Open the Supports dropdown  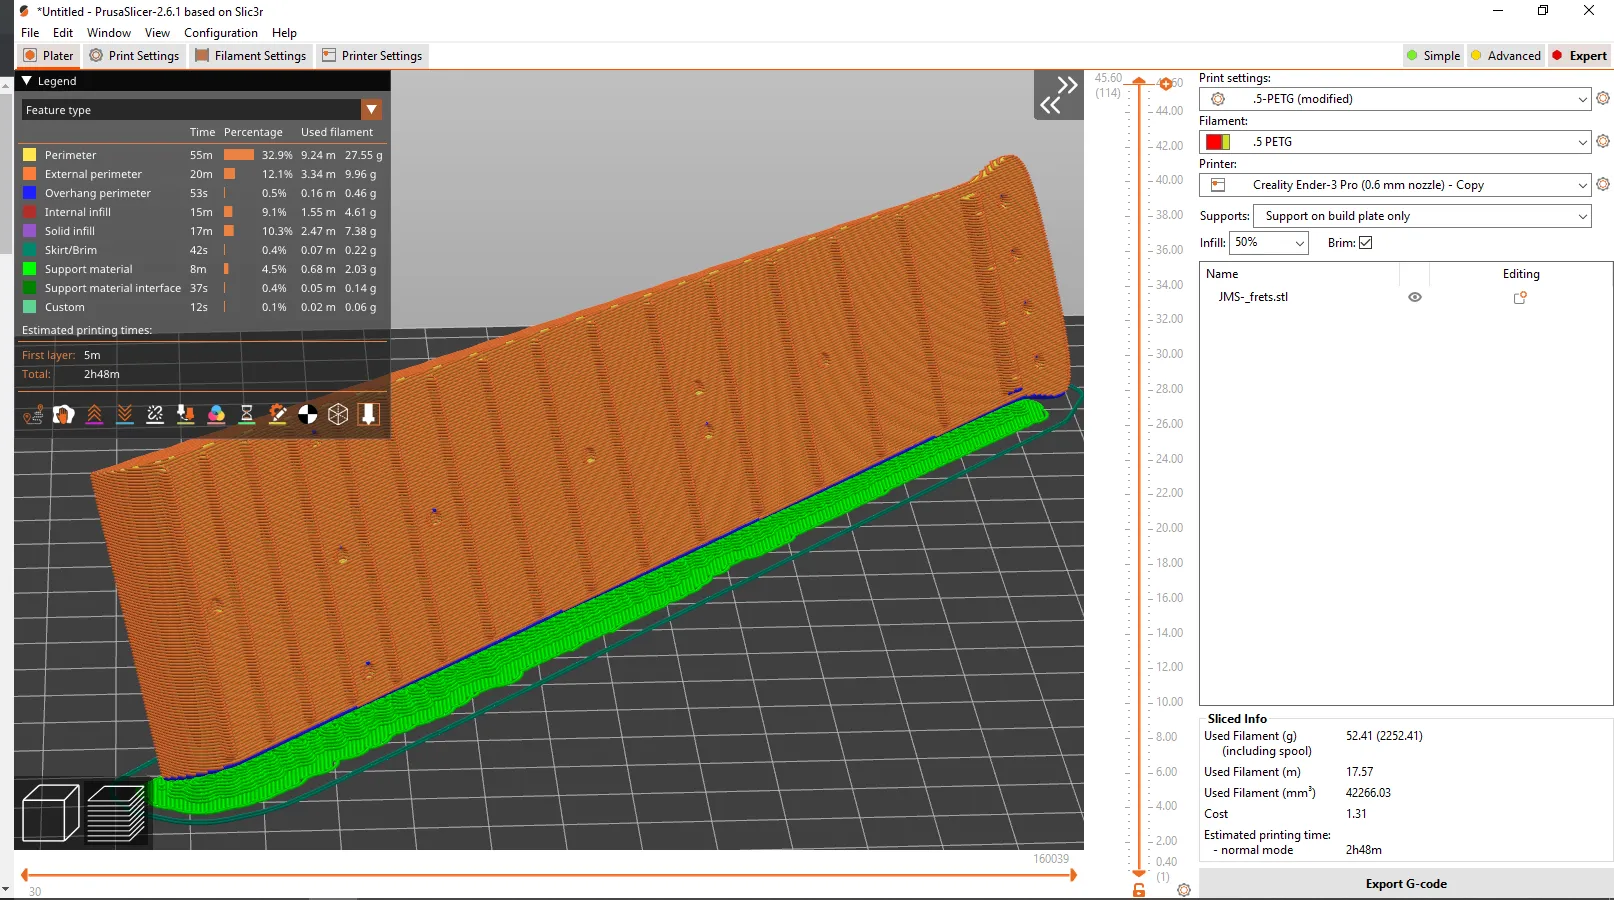tap(1421, 216)
